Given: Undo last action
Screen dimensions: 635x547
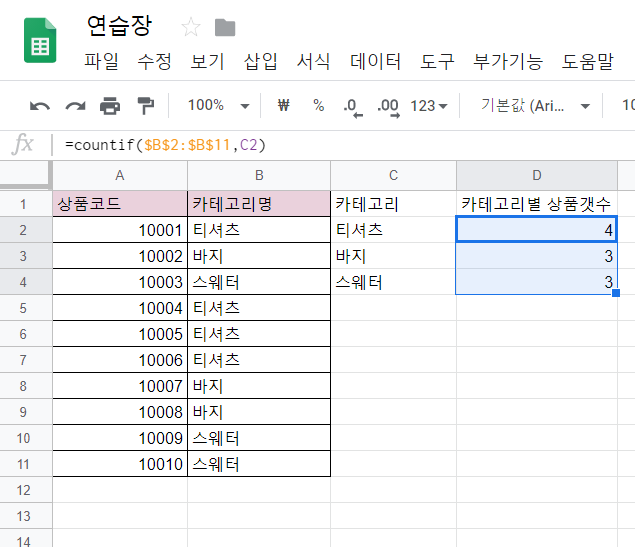Looking at the screenshot, I should coord(40,106).
